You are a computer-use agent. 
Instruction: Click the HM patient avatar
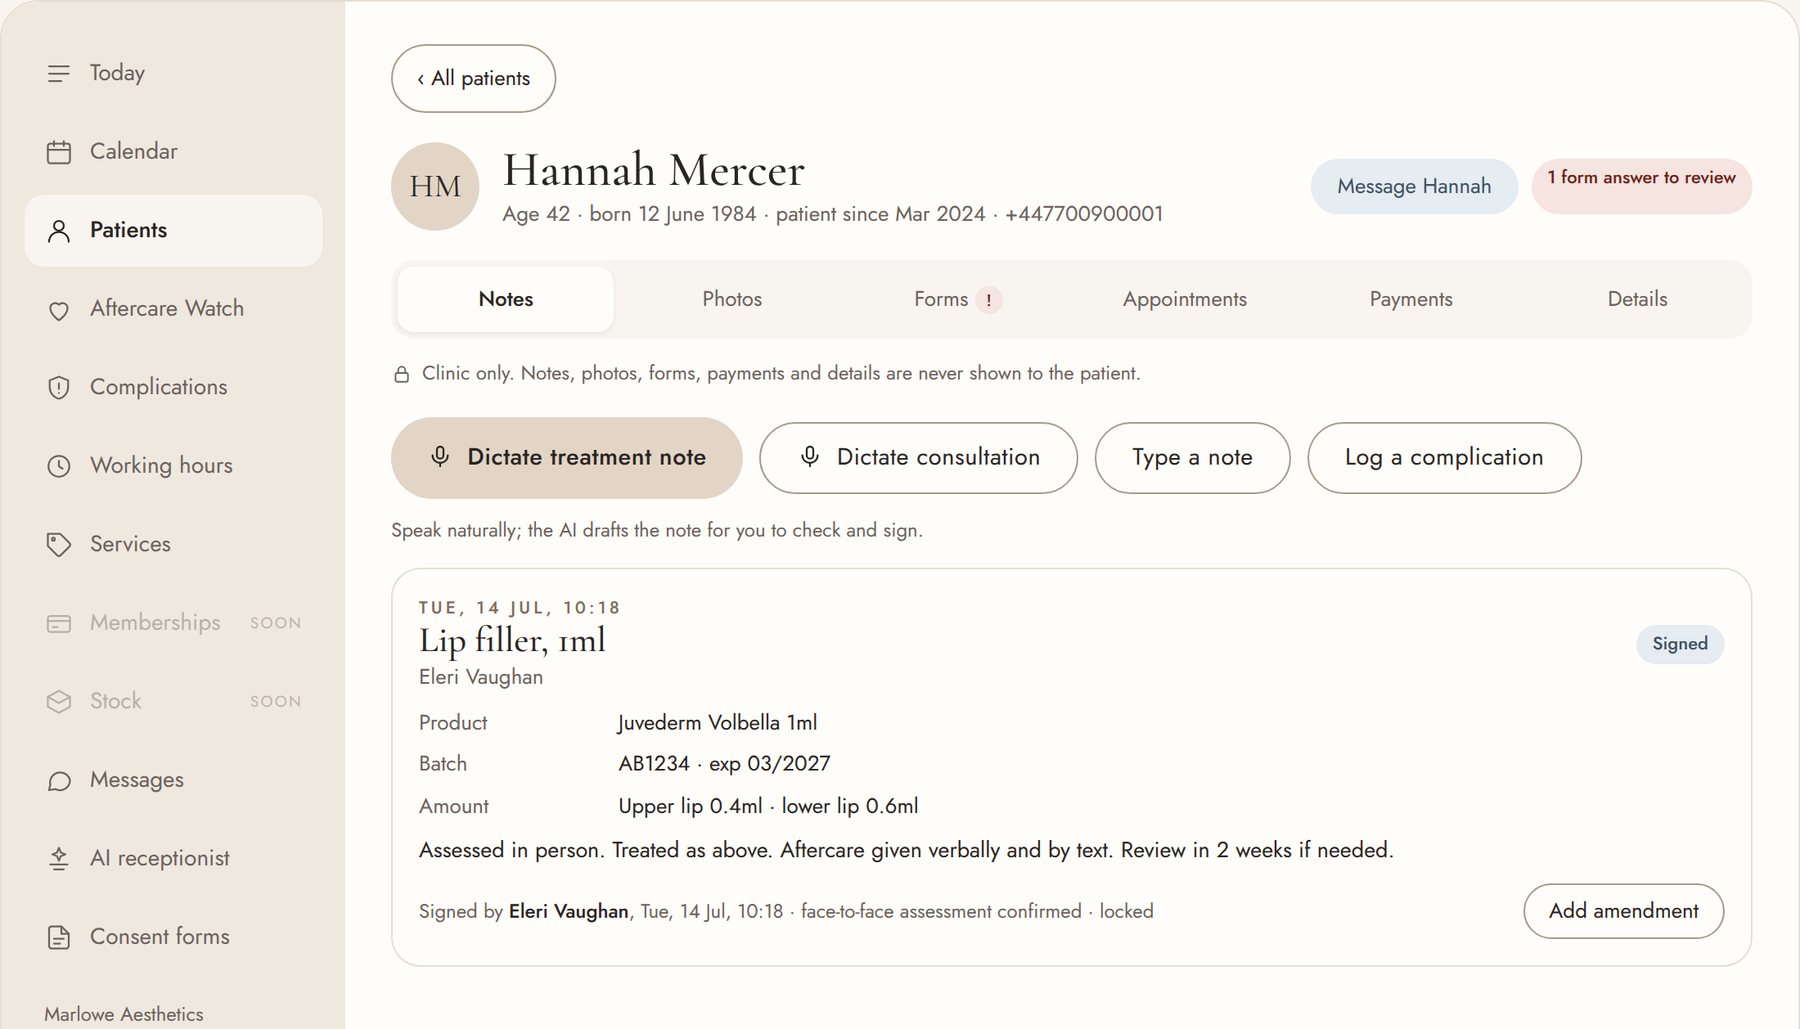(x=435, y=187)
